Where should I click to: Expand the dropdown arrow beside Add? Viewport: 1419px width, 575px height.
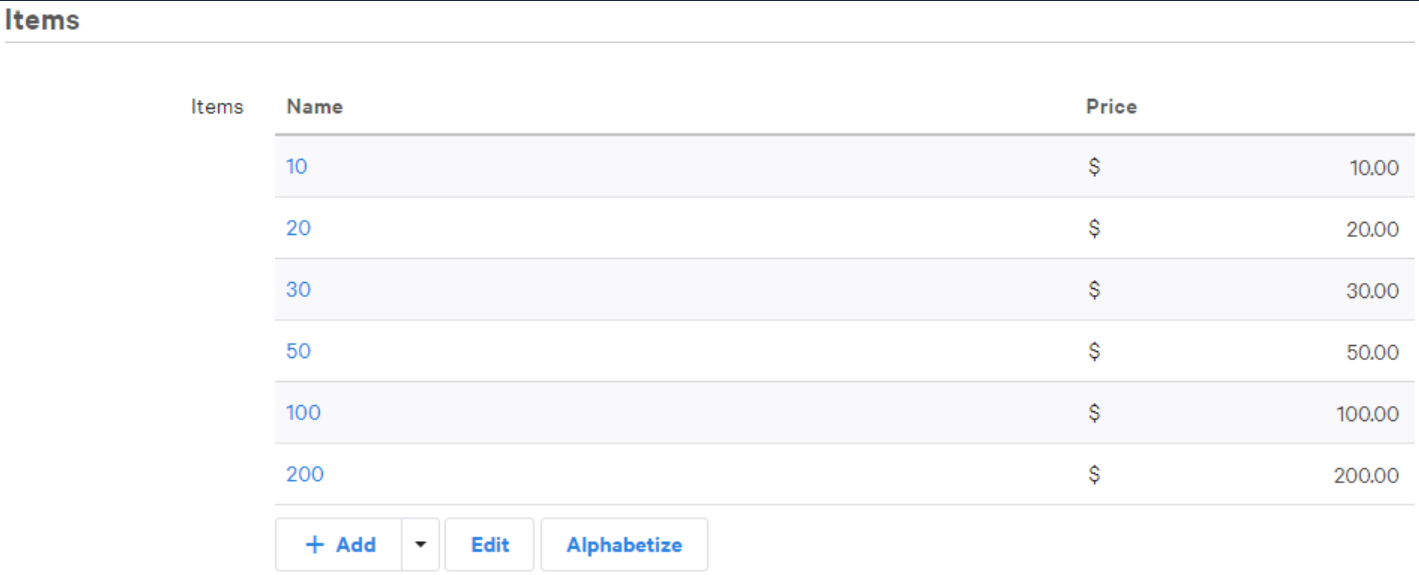tap(421, 545)
